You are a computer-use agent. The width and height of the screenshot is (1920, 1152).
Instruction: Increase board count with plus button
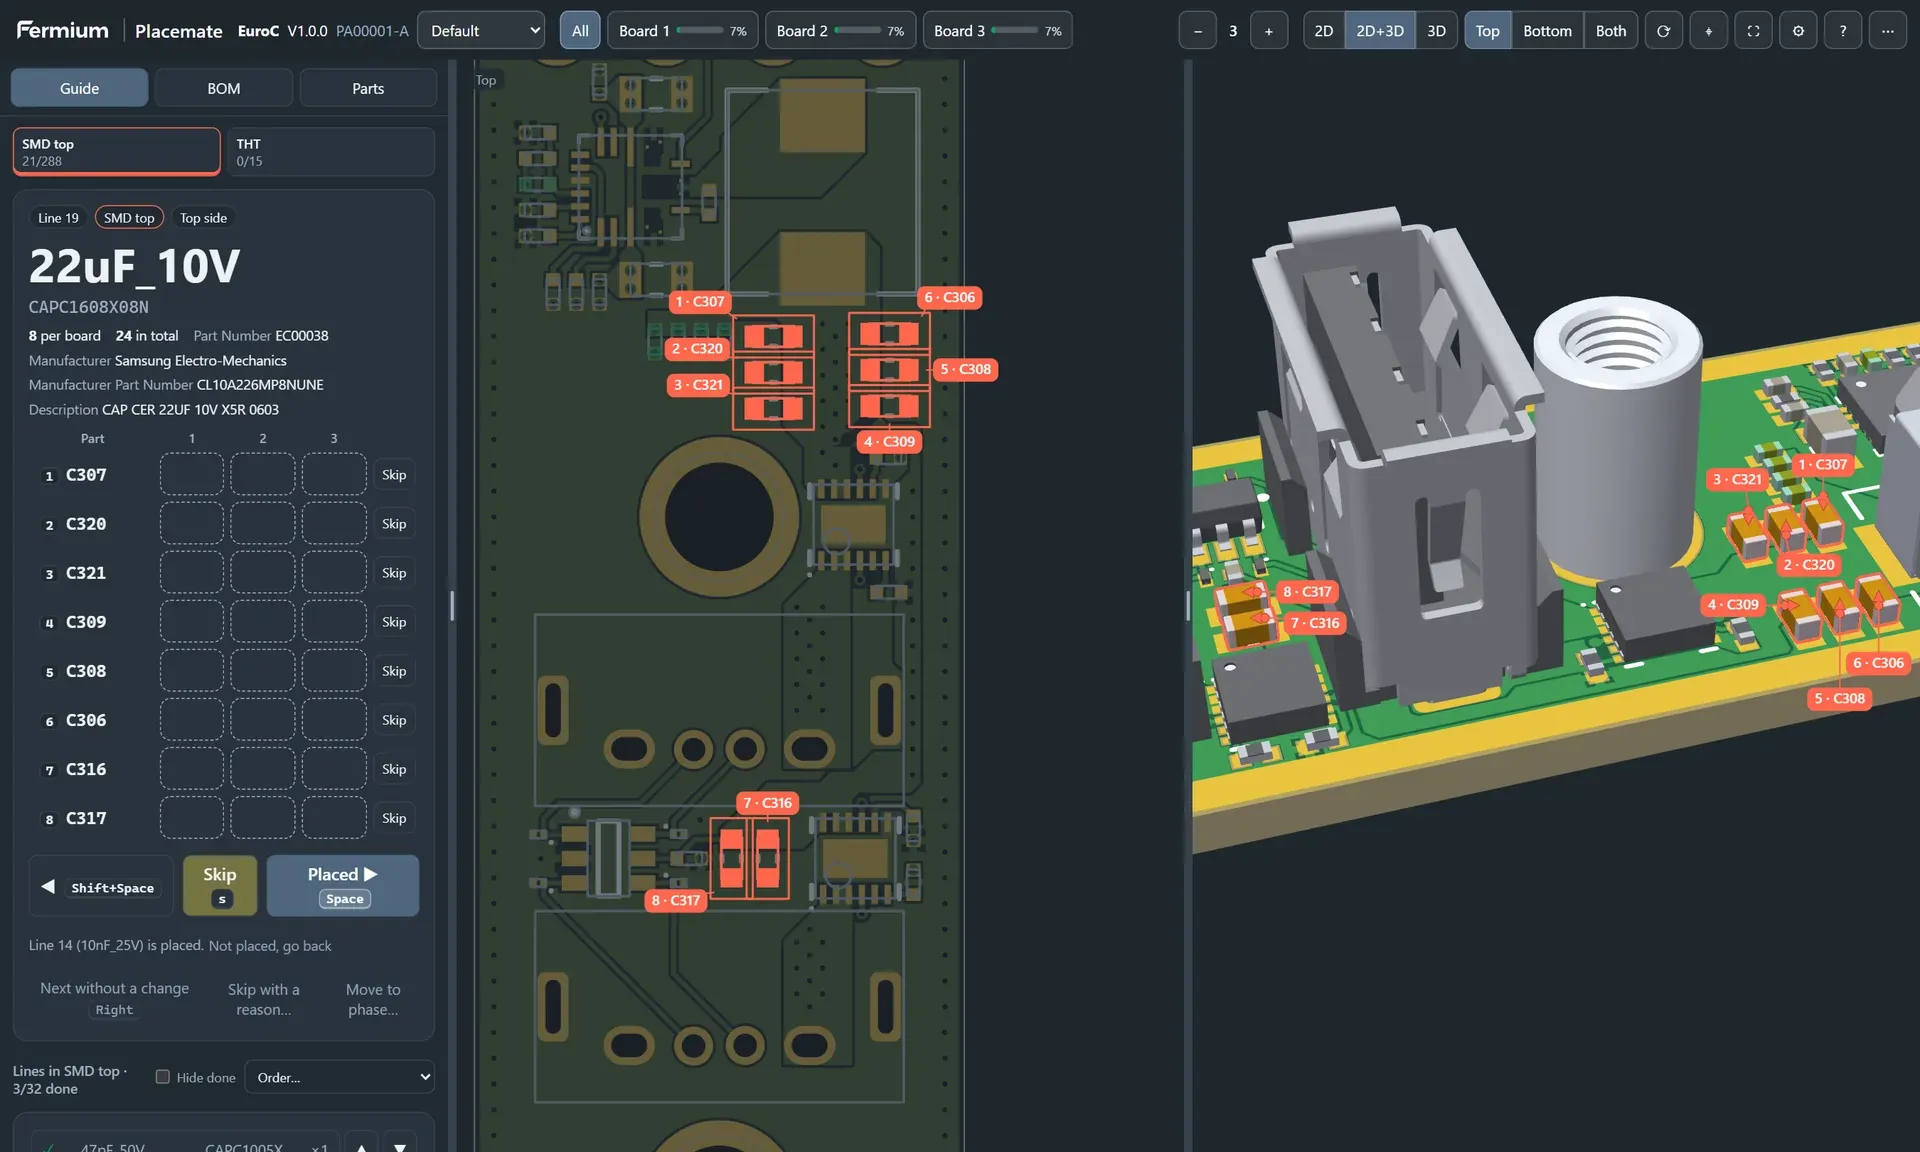(1269, 31)
